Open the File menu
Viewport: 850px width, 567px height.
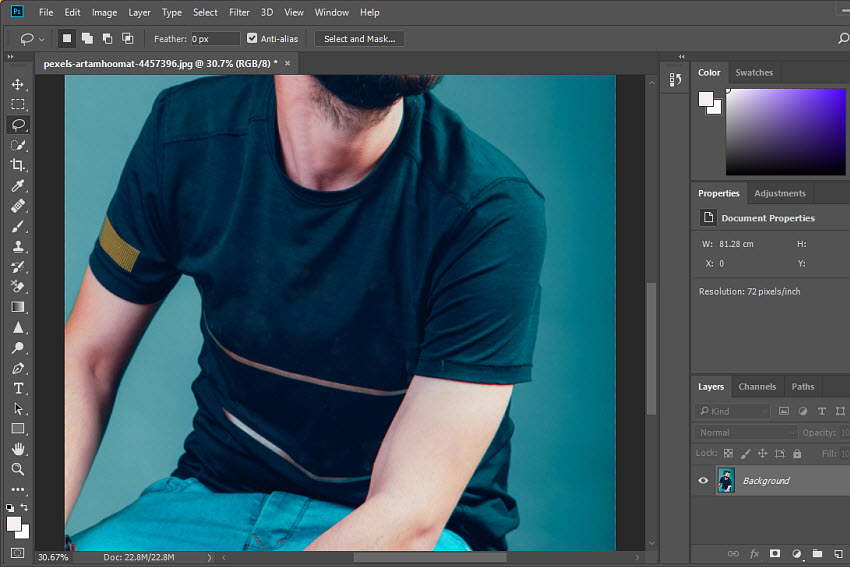tap(46, 12)
